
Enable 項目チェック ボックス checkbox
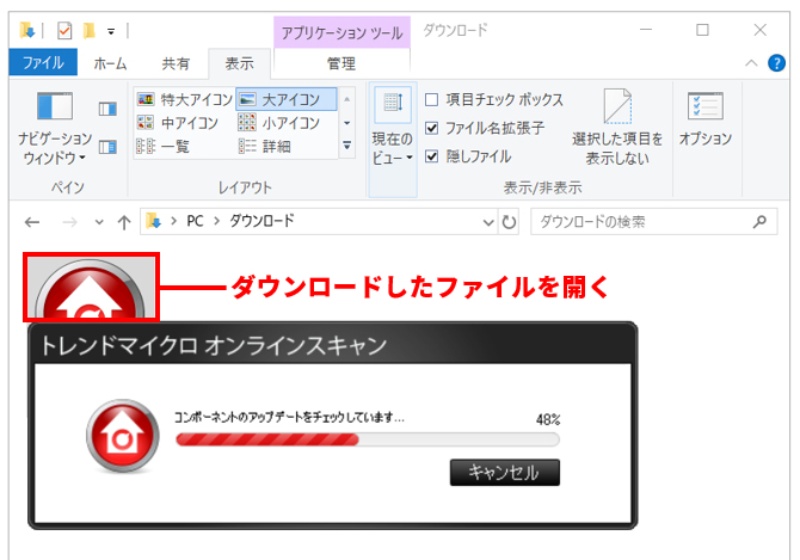click(432, 100)
